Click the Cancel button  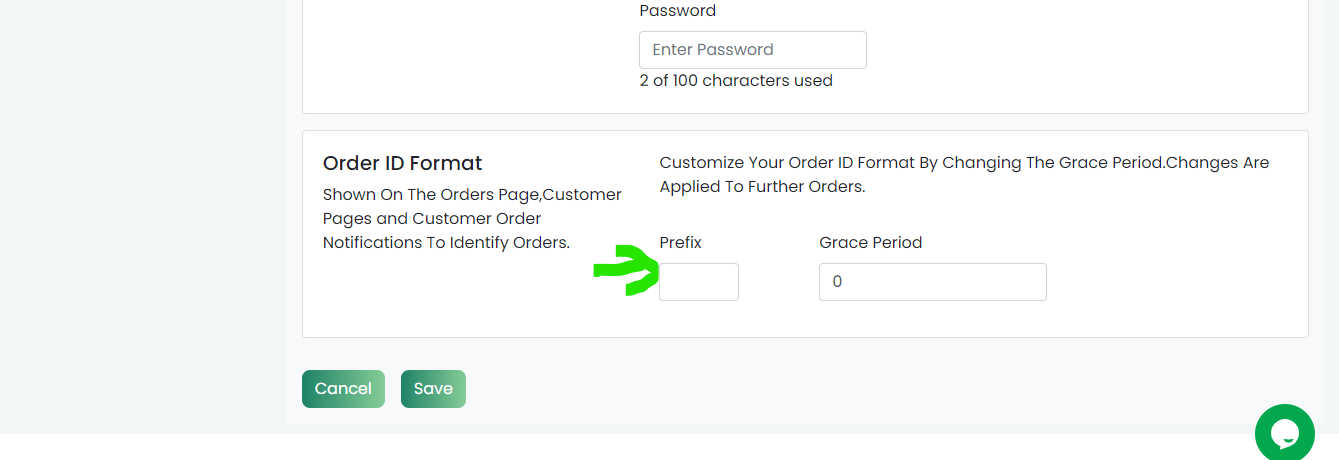tap(343, 389)
